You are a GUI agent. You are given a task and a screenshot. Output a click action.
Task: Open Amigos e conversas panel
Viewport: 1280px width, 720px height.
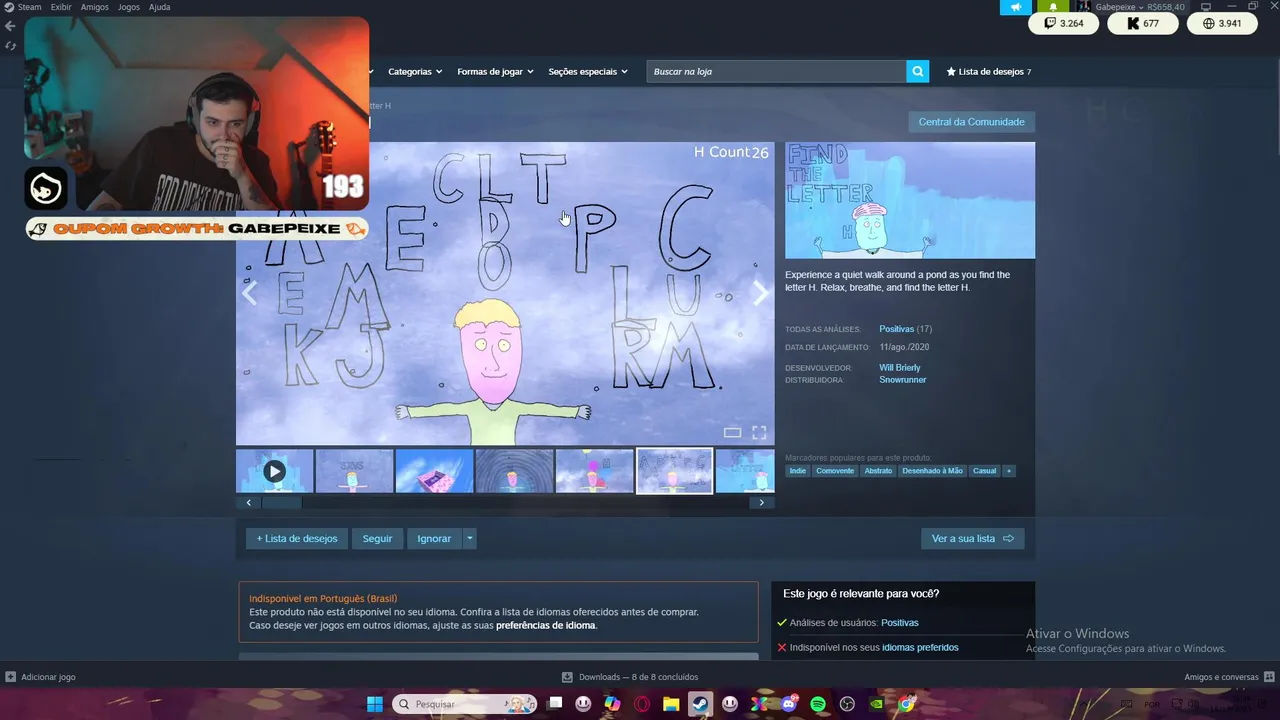(x=1229, y=677)
